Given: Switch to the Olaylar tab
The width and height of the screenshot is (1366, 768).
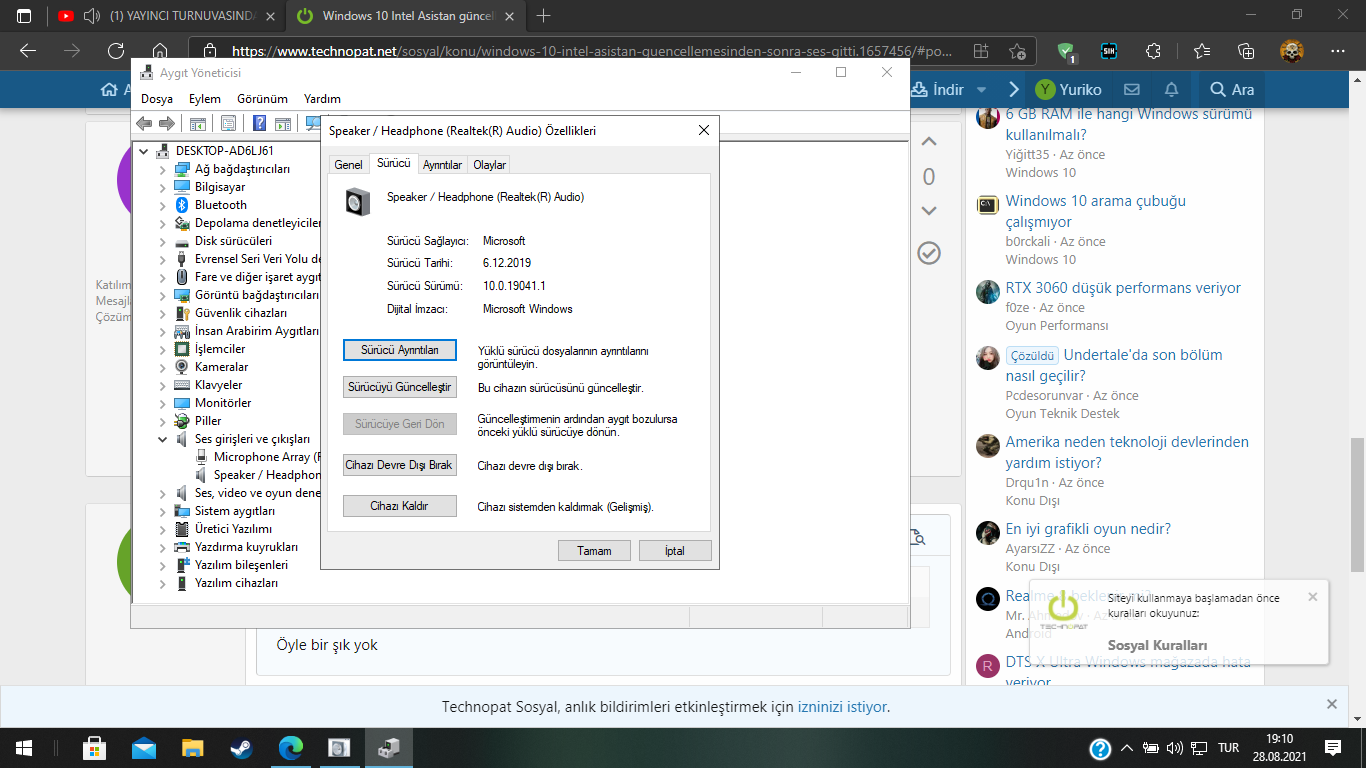Looking at the screenshot, I should point(490,165).
